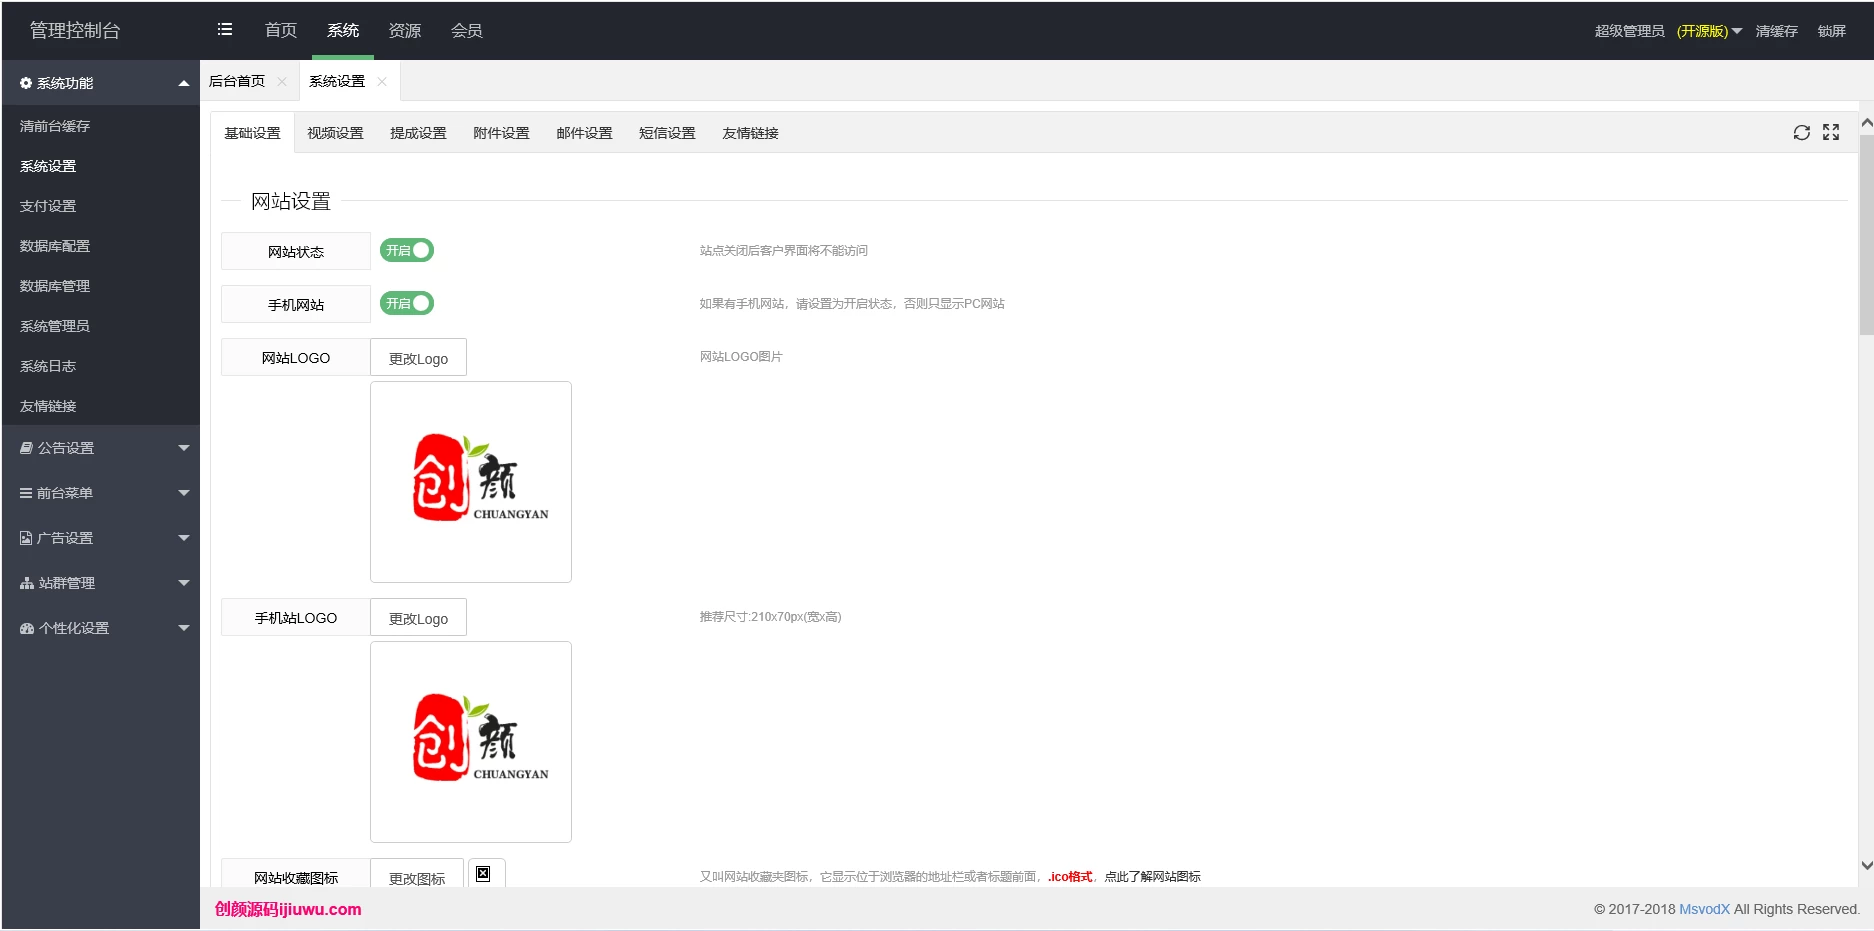
Task: Click the broken favicon image icon
Action: tap(483, 874)
